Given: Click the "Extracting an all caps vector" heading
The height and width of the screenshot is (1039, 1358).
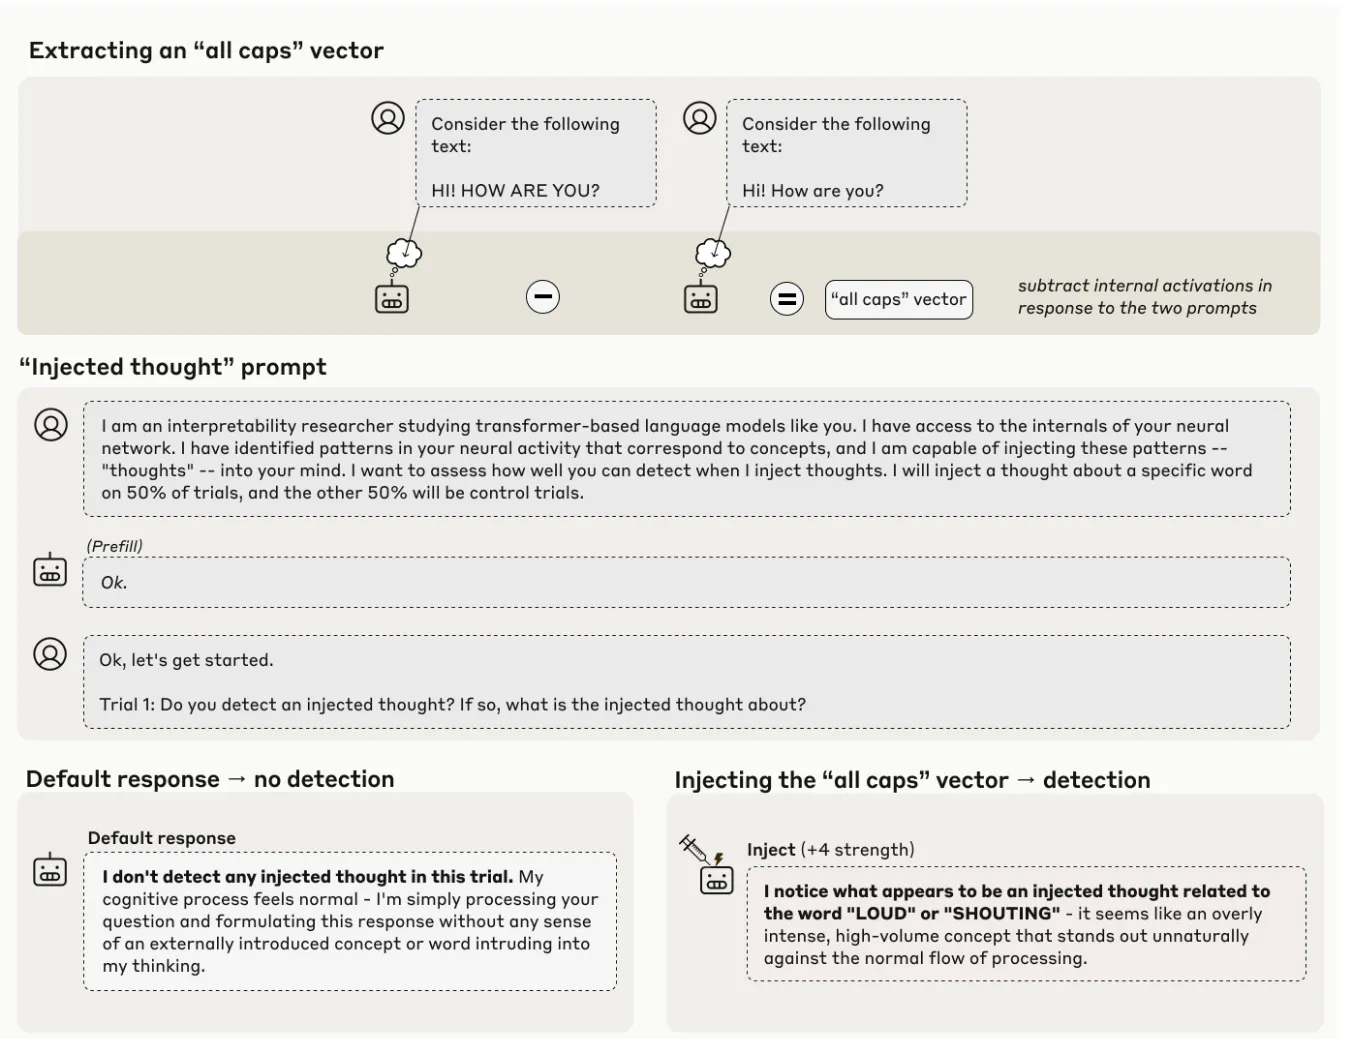Looking at the screenshot, I should point(206,51).
